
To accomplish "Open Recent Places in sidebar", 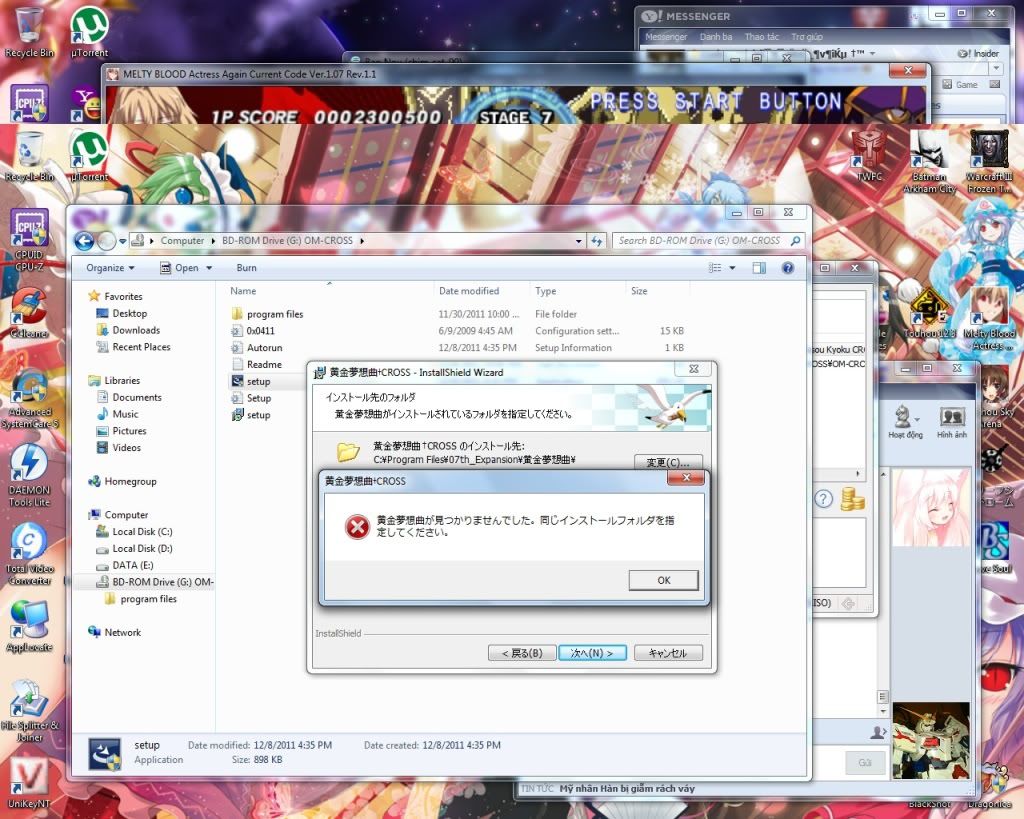I will [141, 347].
